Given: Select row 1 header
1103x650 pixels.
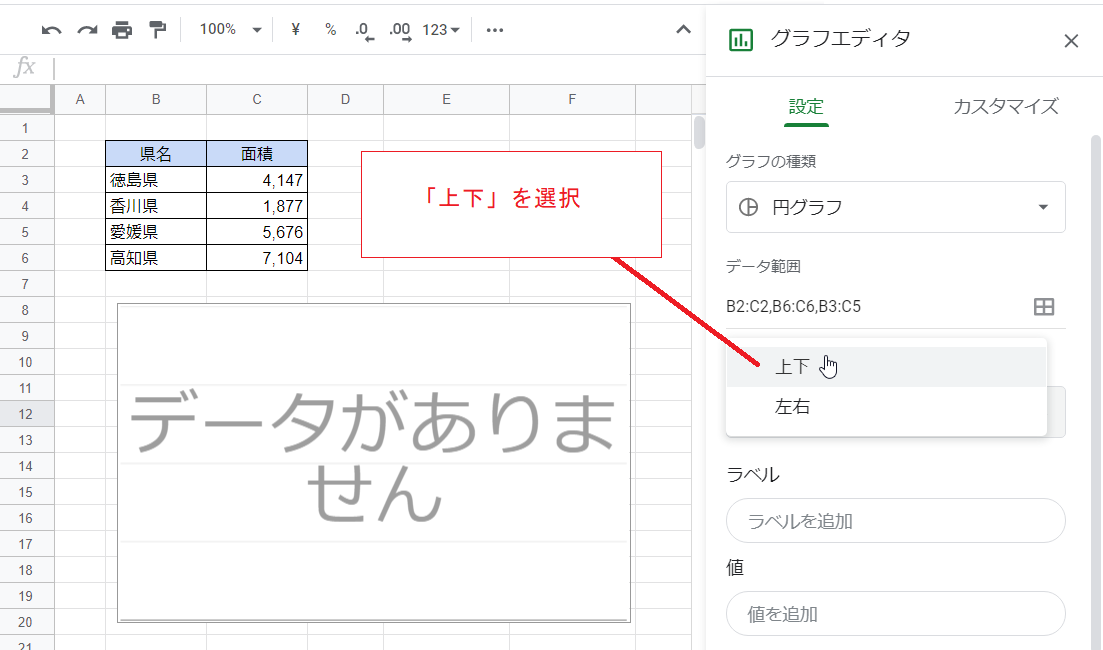Looking at the screenshot, I should click(x=25, y=128).
